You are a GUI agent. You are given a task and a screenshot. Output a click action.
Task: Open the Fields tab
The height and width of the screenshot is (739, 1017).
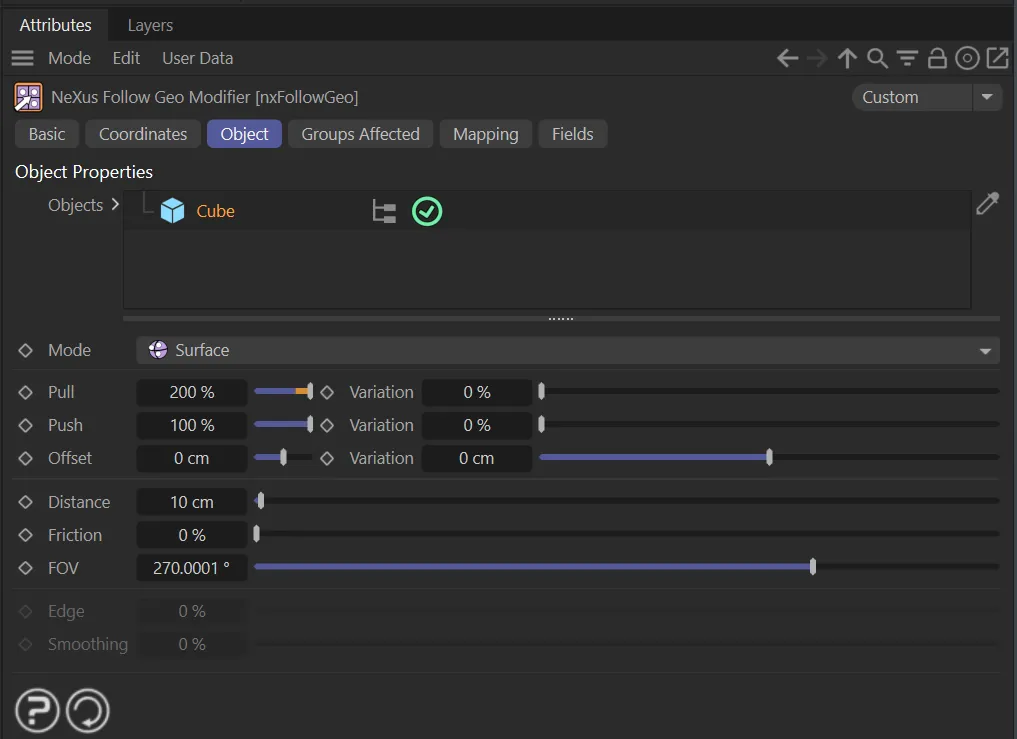tap(572, 134)
